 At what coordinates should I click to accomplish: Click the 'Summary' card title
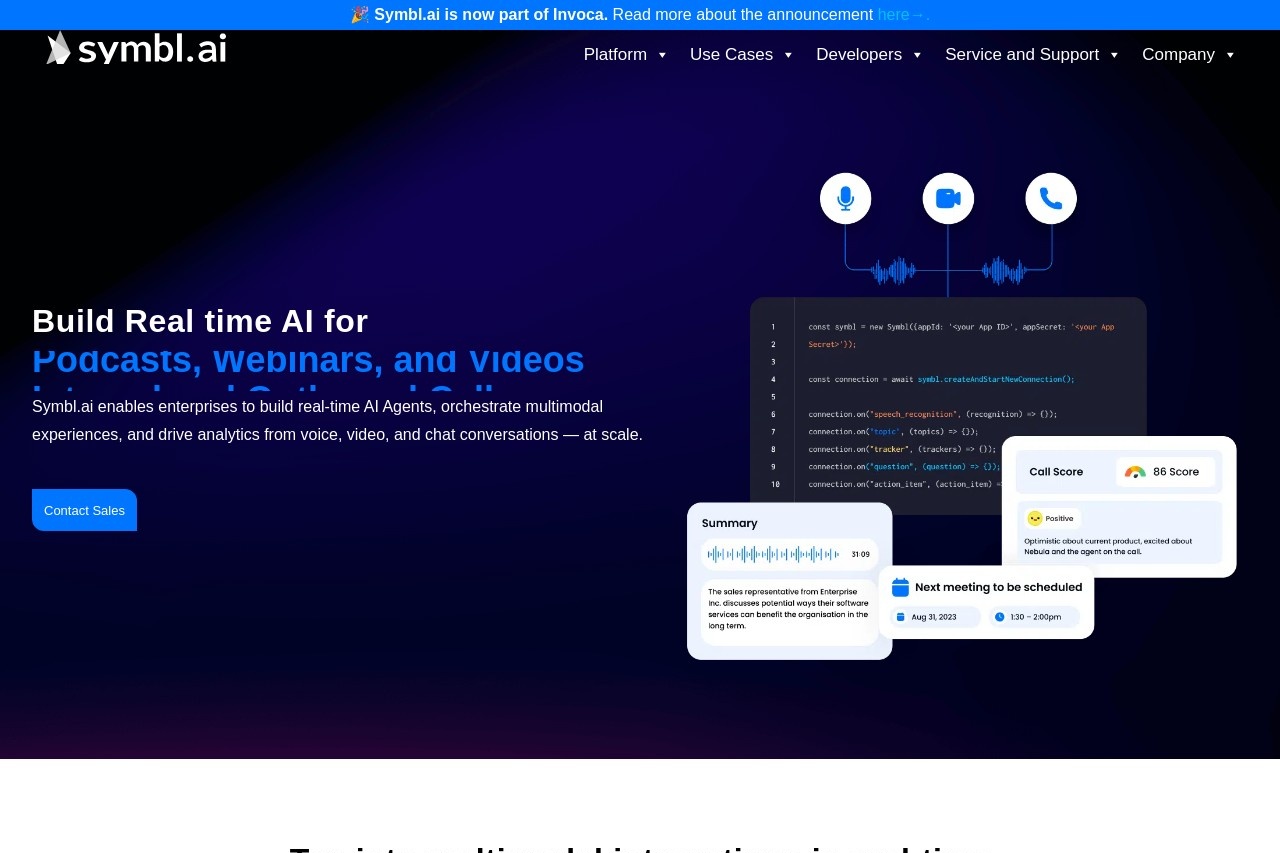[x=730, y=523]
